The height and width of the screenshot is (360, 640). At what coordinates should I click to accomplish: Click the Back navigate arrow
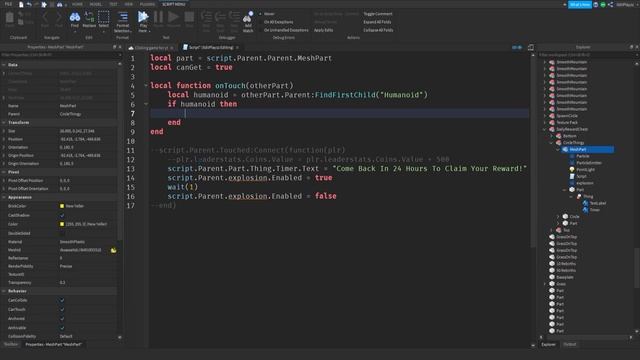[45, 17]
